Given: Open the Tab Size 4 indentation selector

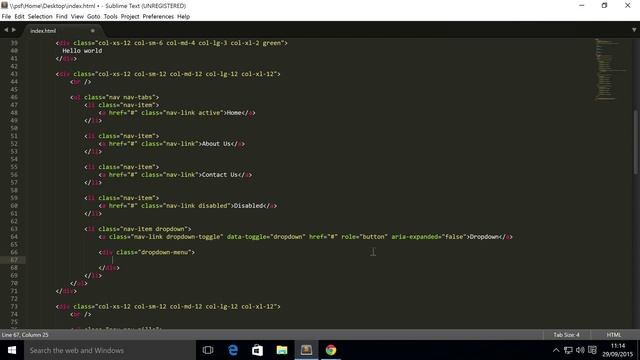Looking at the screenshot, I should pyautogui.click(x=566, y=335).
